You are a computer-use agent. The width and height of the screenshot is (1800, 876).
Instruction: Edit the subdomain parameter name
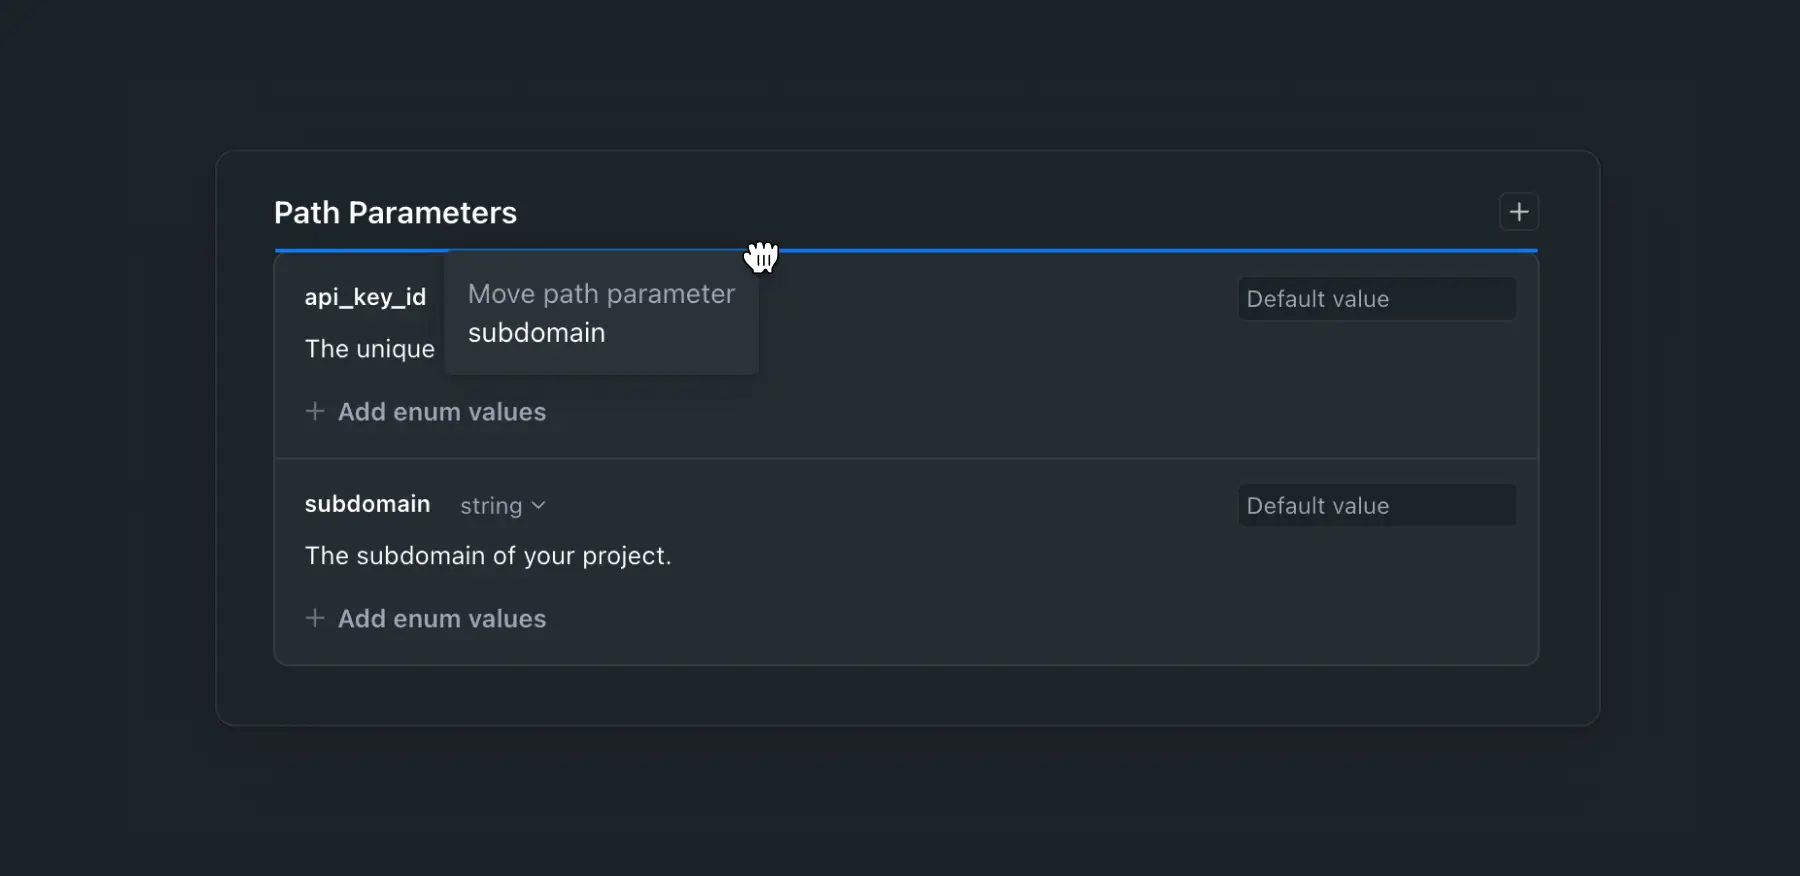coord(367,504)
